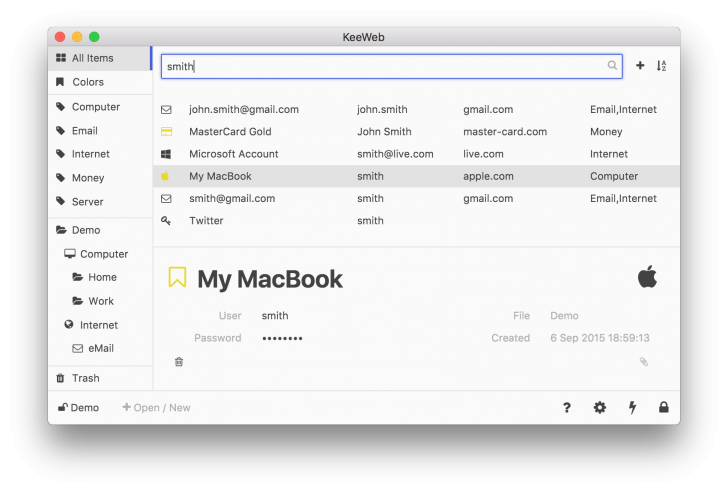Click the yellow credit card icon
The height and width of the screenshot is (493, 728).
tap(166, 132)
